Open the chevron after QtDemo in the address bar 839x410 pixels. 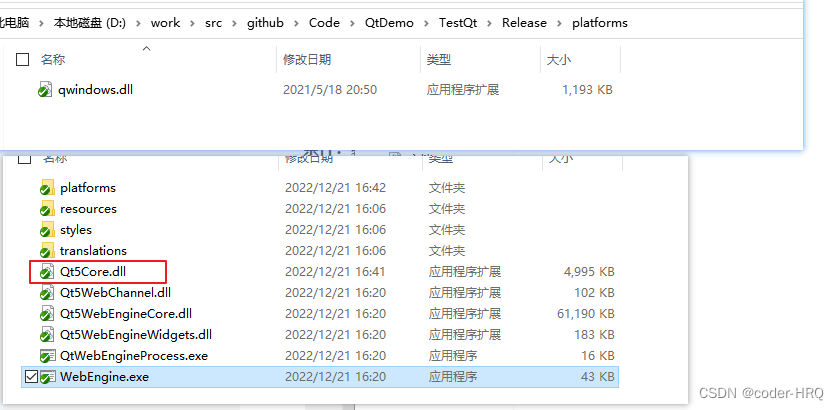[426, 23]
